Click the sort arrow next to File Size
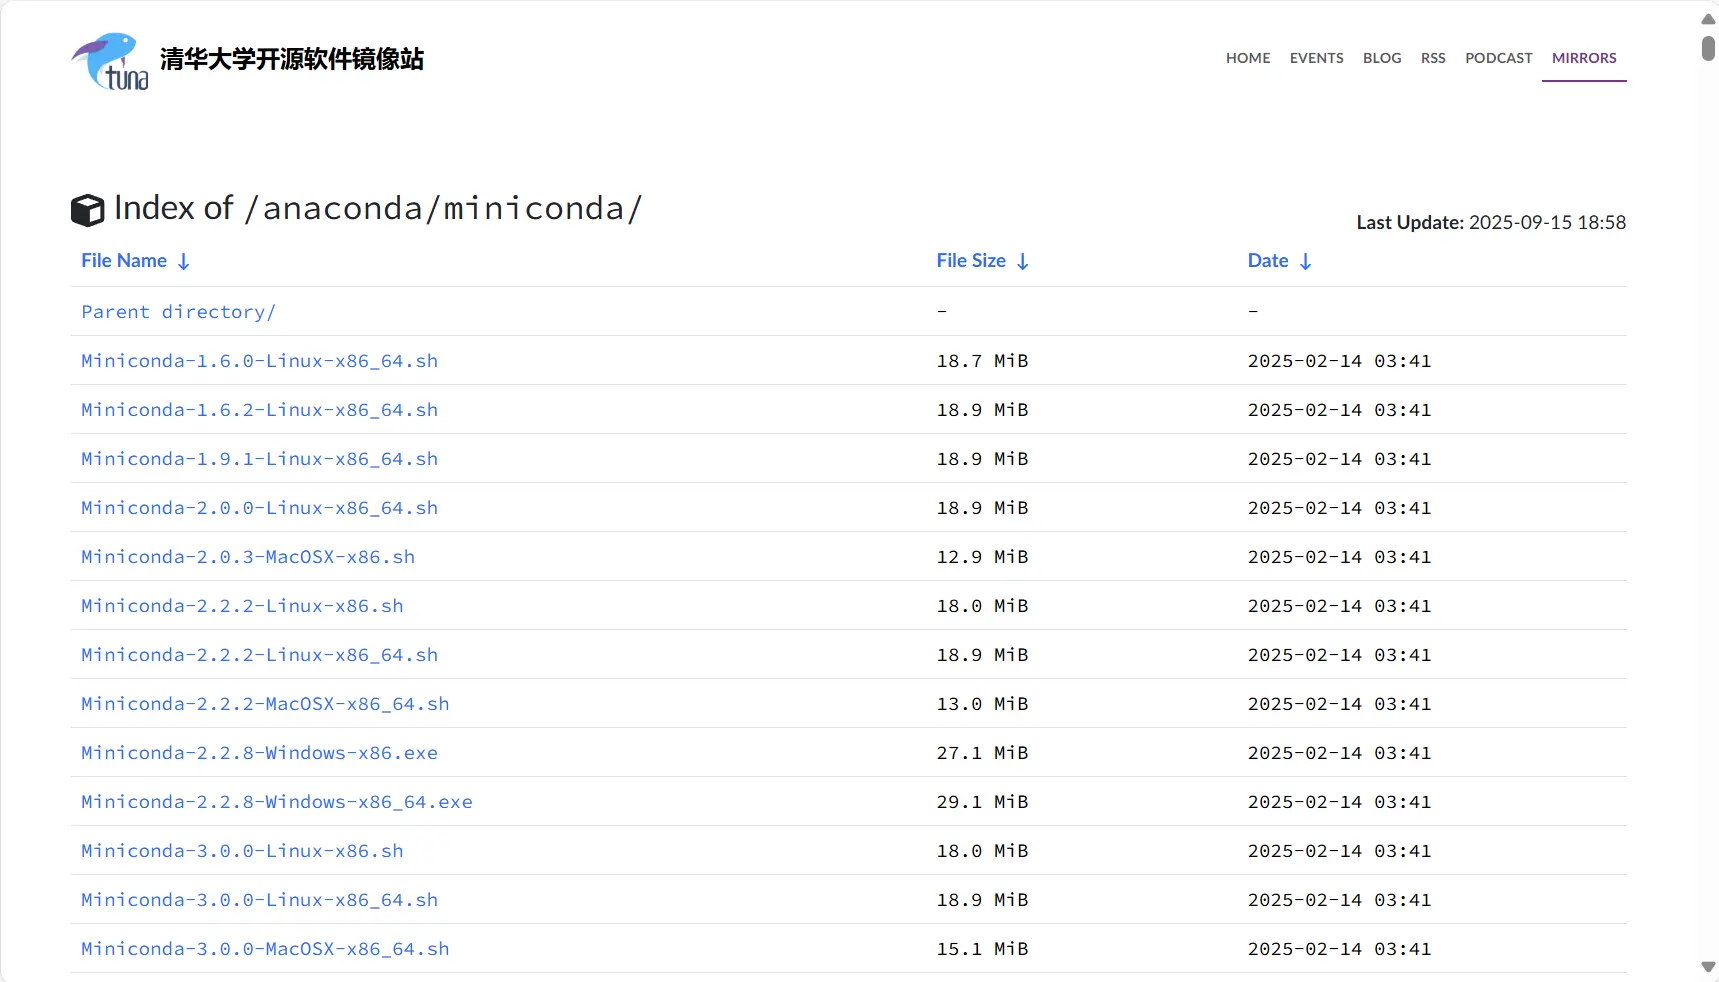The width and height of the screenshot is (1719, 982). (x=1022, y=262)
